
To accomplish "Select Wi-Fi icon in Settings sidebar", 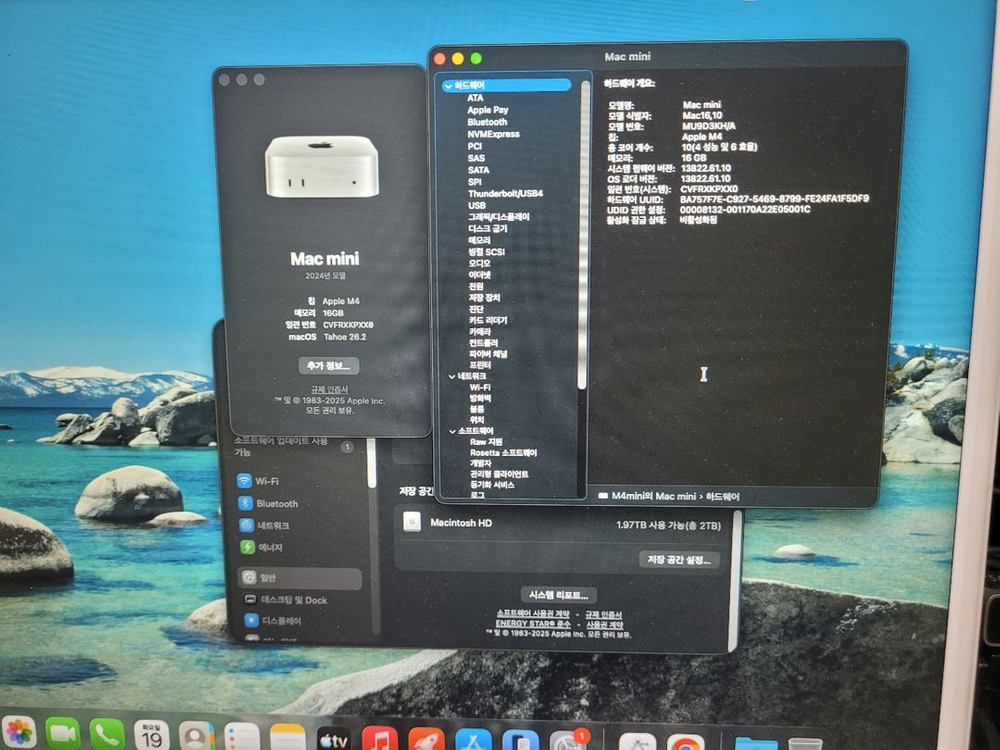I will pyautogui.click(x=245, y=481).
